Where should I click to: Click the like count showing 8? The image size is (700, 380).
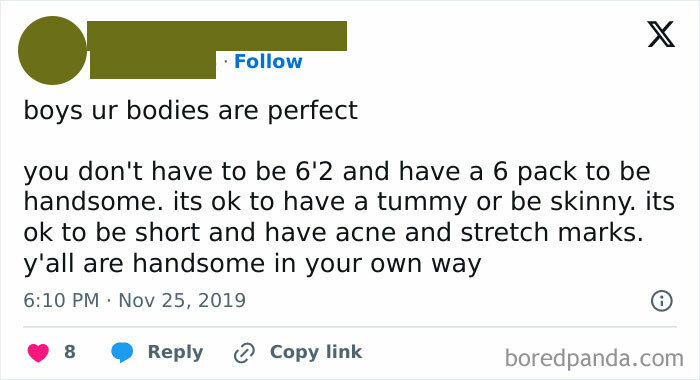[70, 352]
